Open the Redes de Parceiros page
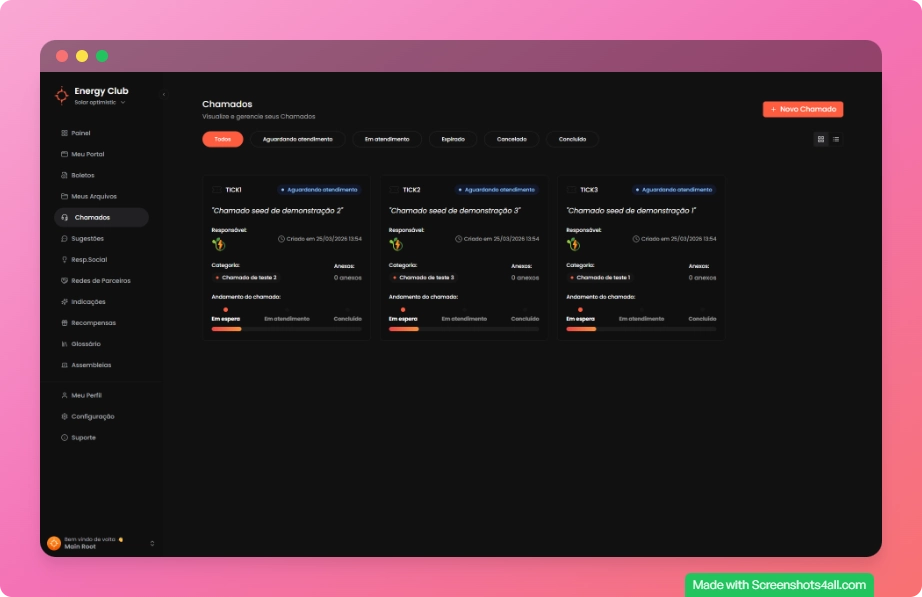 100,281
